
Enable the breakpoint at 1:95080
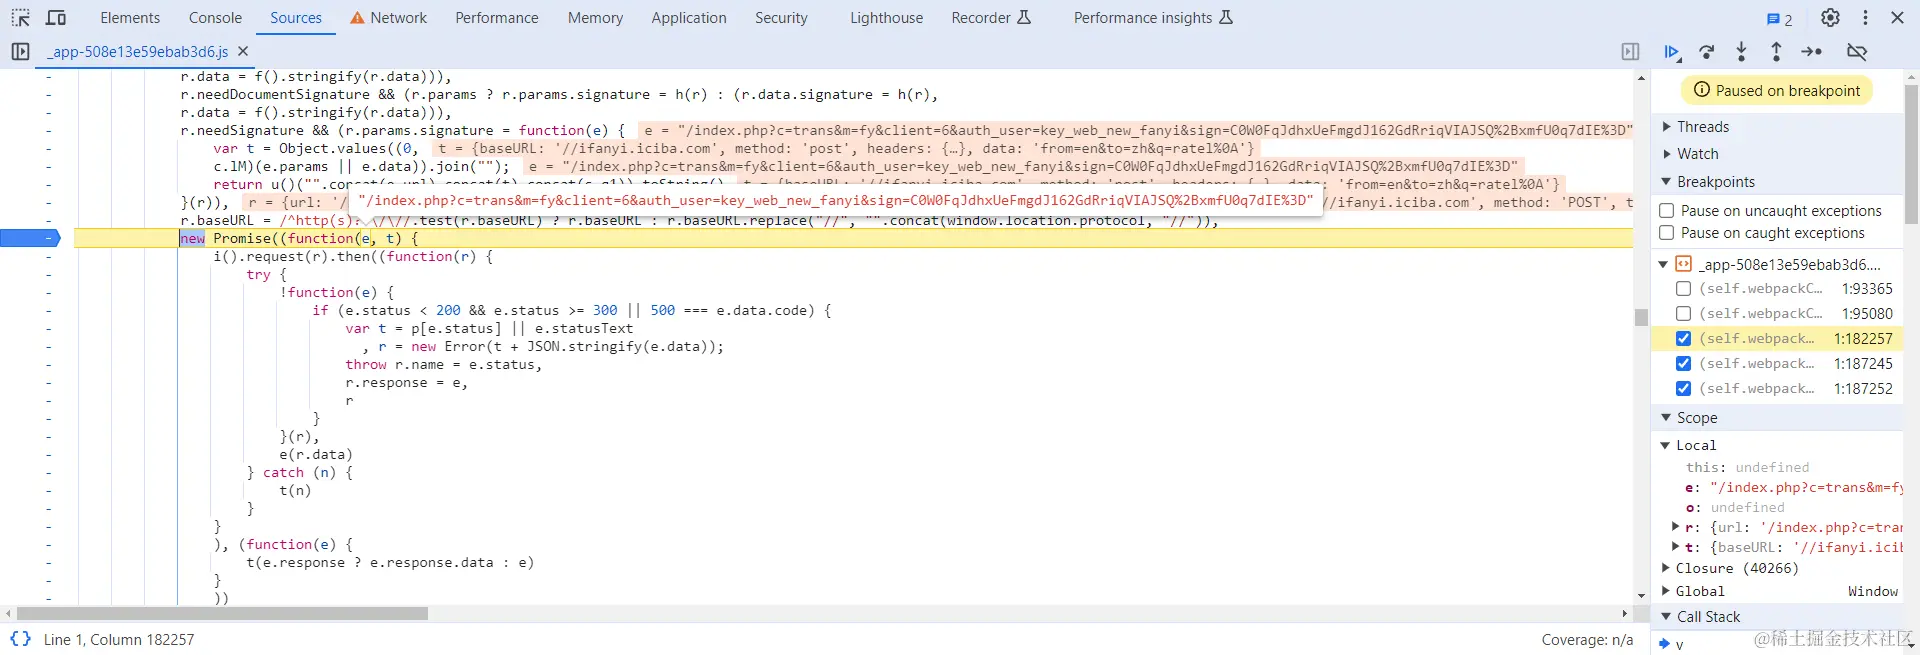[1683, 314]
